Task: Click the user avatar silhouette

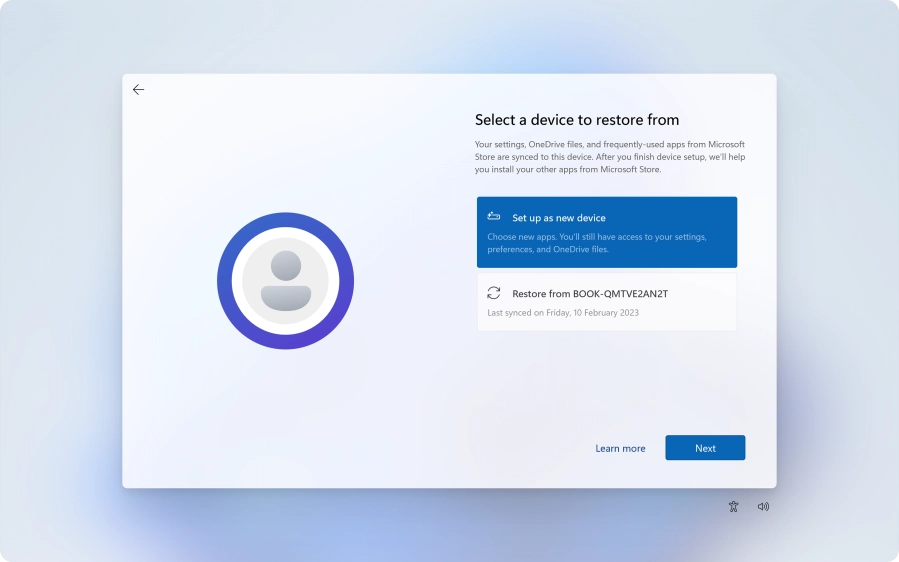Action: pos(285,280)
